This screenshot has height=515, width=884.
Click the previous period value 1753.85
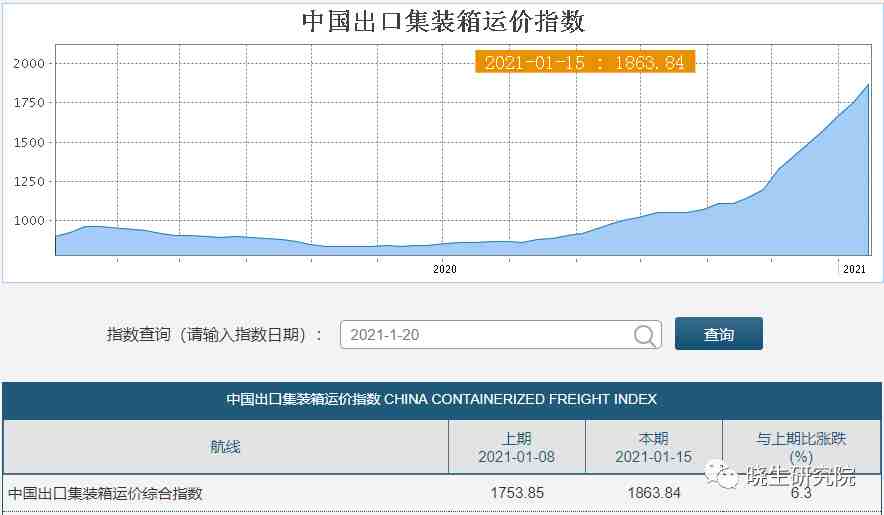517,493
